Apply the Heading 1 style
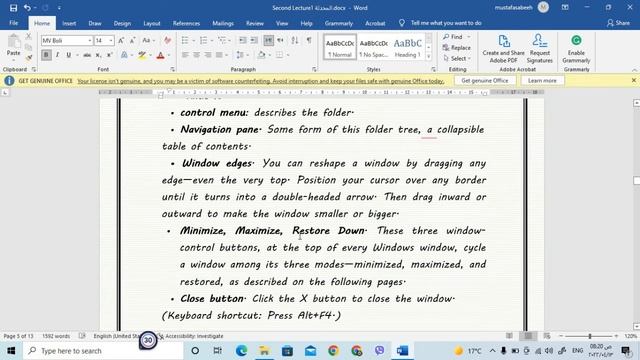Viewport: 640px width, 360px height. pyautogui.click(x=407, y=47)
